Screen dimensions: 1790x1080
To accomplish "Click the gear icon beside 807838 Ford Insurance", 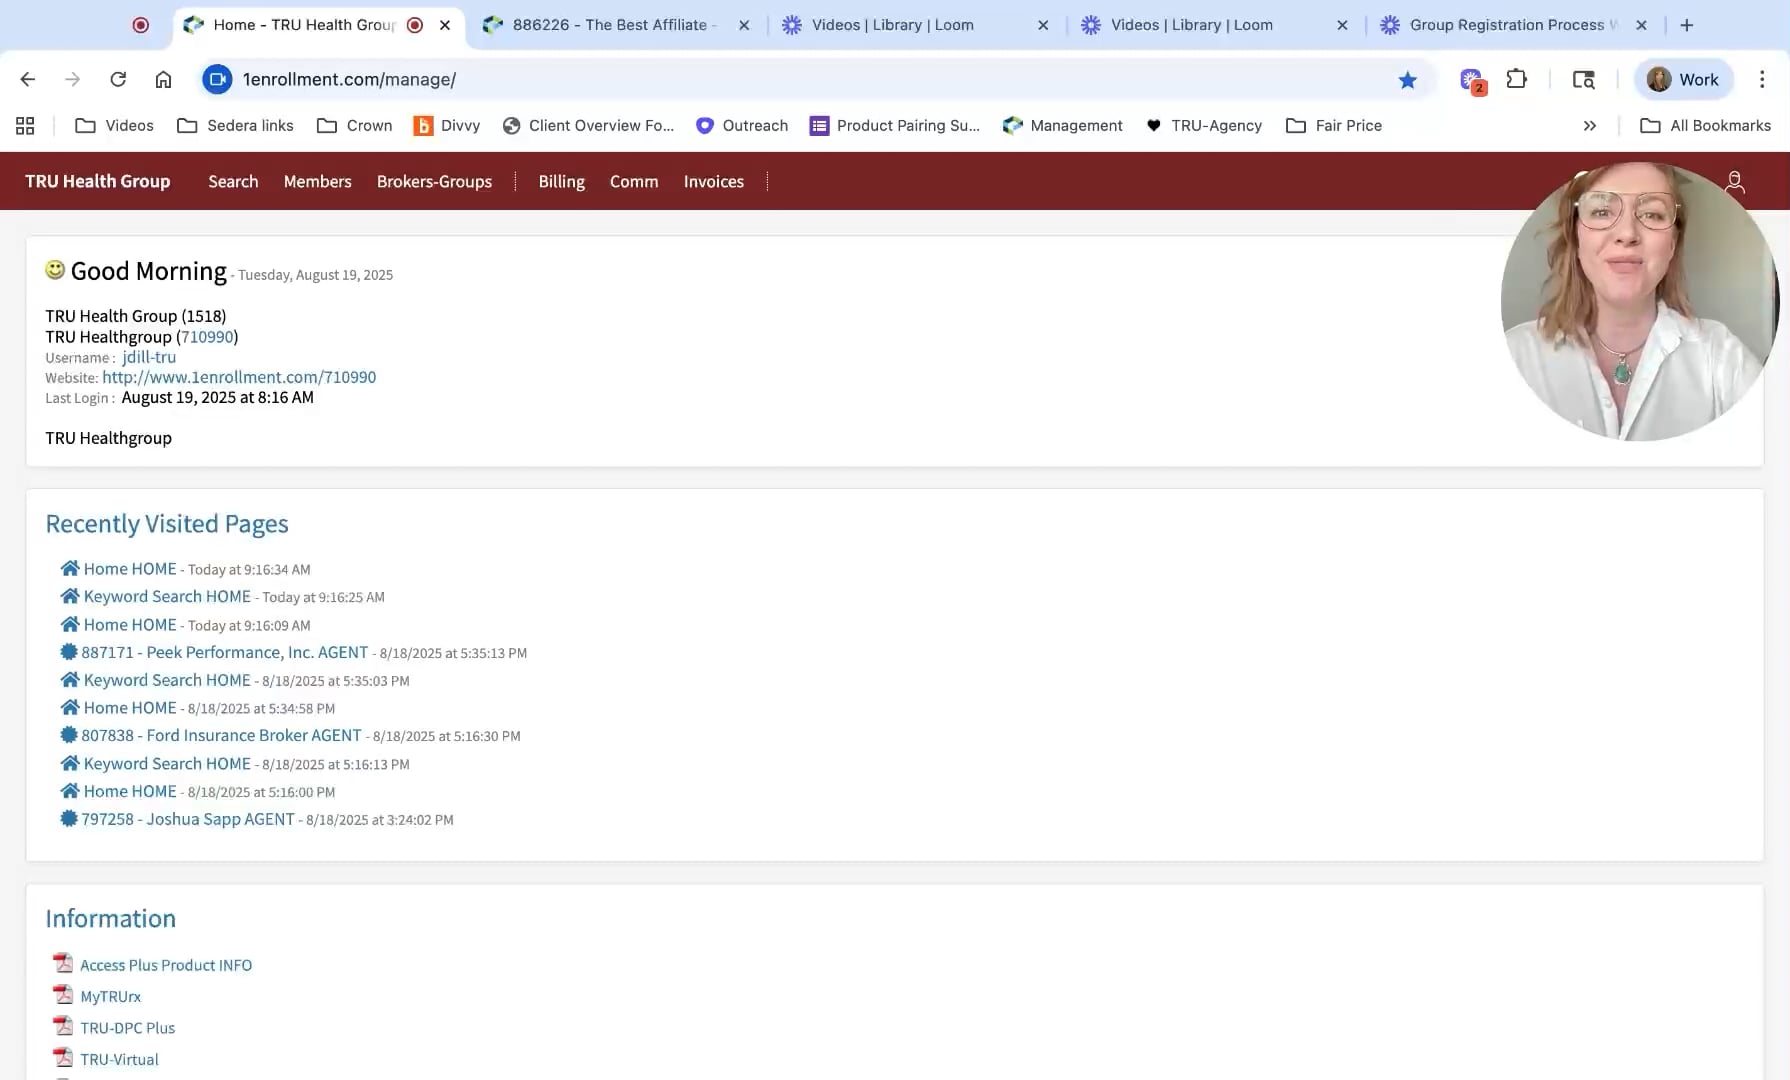I will 69,735.
